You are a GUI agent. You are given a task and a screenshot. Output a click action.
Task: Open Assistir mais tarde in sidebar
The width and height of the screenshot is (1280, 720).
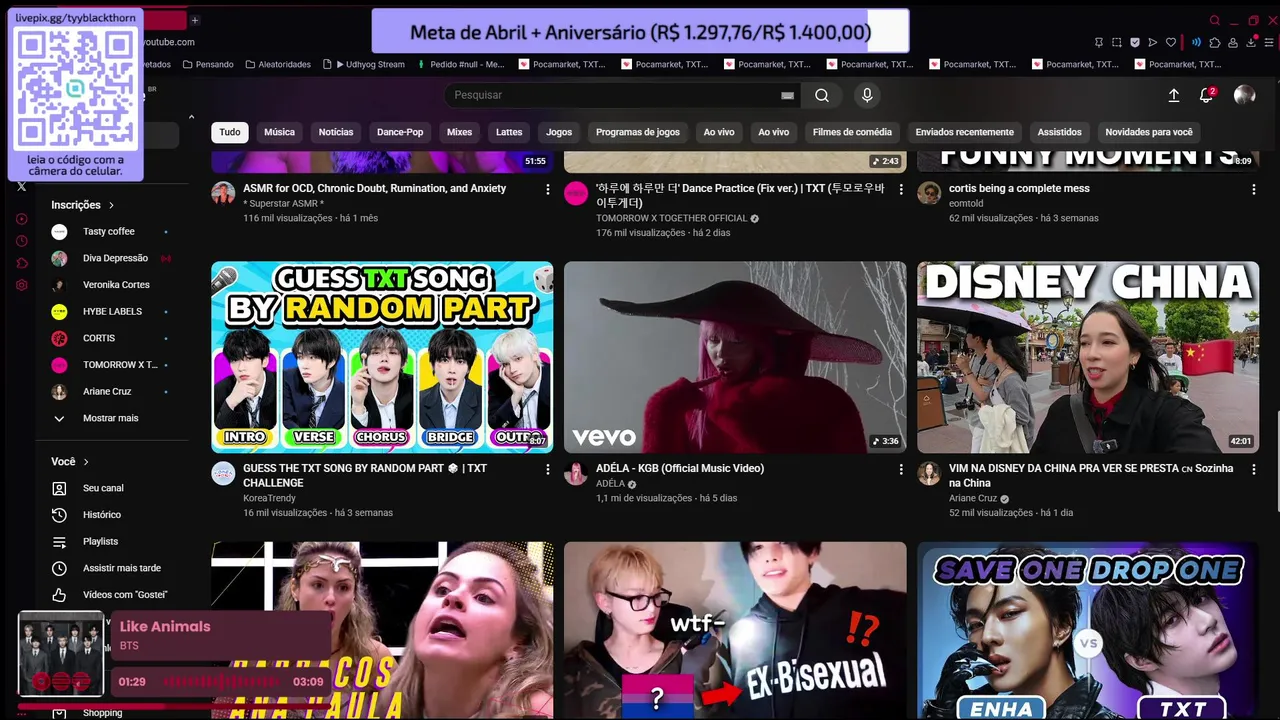click(x=110, y=568)
